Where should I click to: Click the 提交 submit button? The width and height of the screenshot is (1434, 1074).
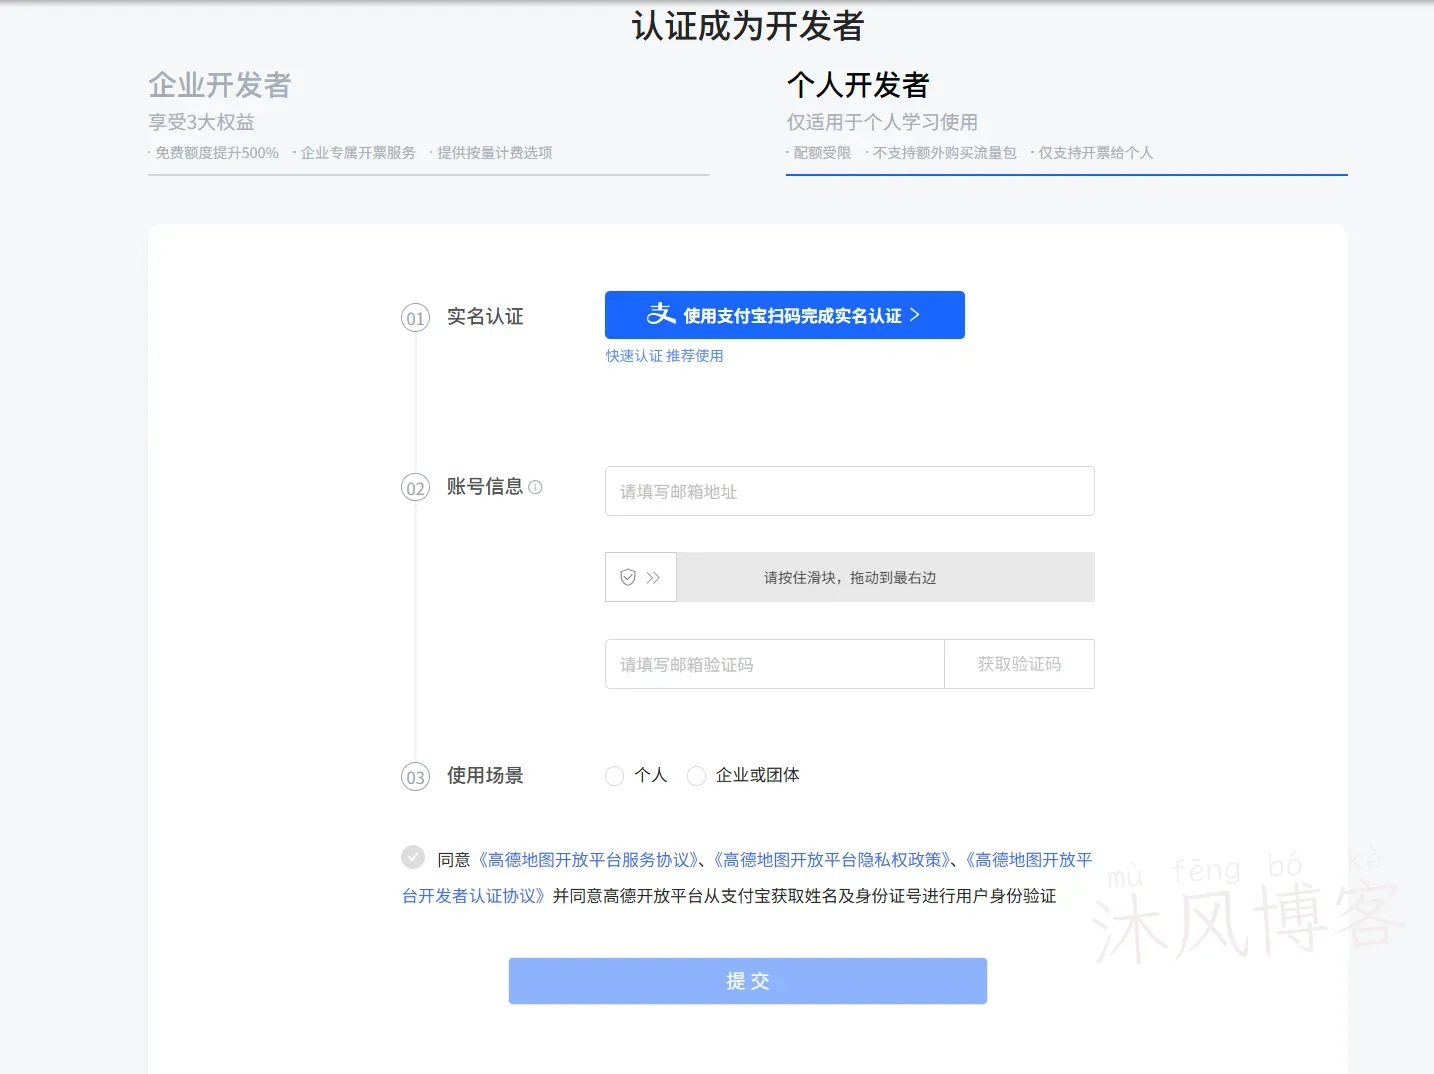point(747,981)
